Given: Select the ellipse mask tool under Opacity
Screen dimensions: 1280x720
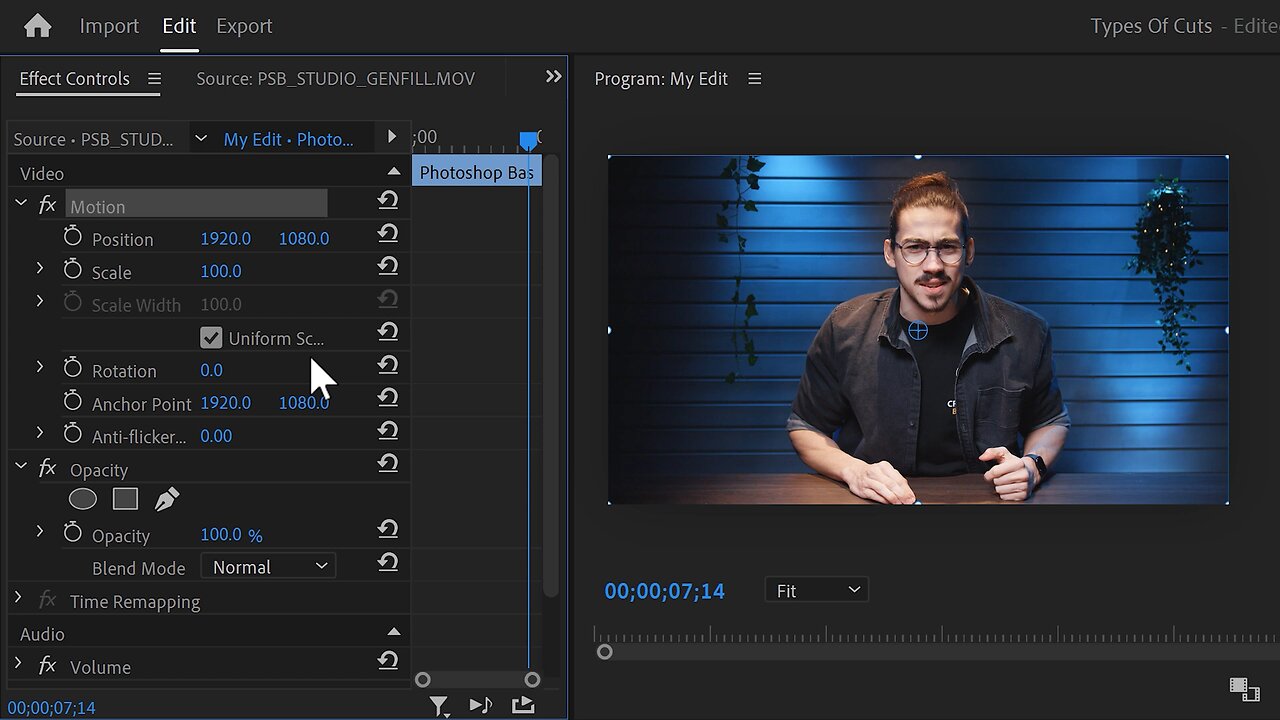Looking at the screenshot, I should (x=83, y=499).
